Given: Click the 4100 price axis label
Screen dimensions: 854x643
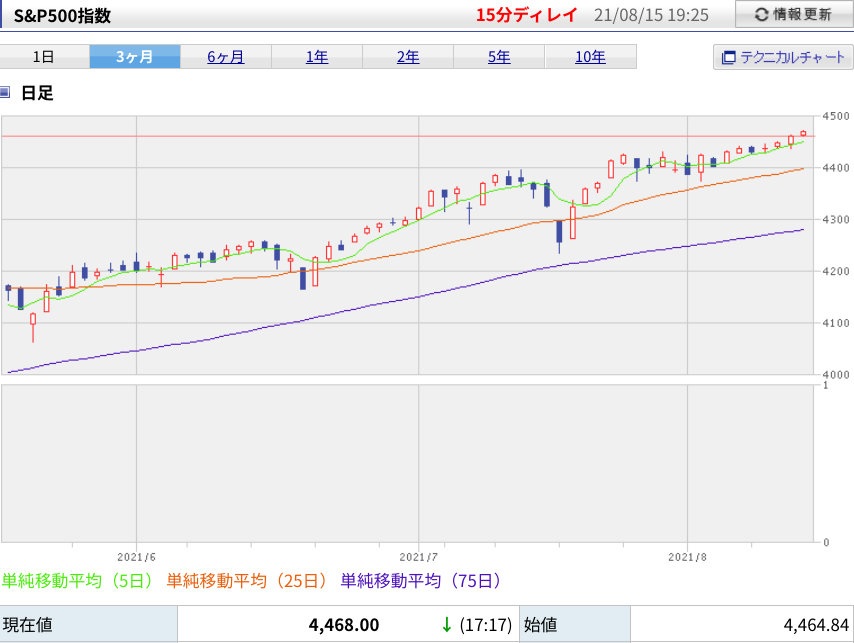Looking at the screenshot, I should pos(836,323).
